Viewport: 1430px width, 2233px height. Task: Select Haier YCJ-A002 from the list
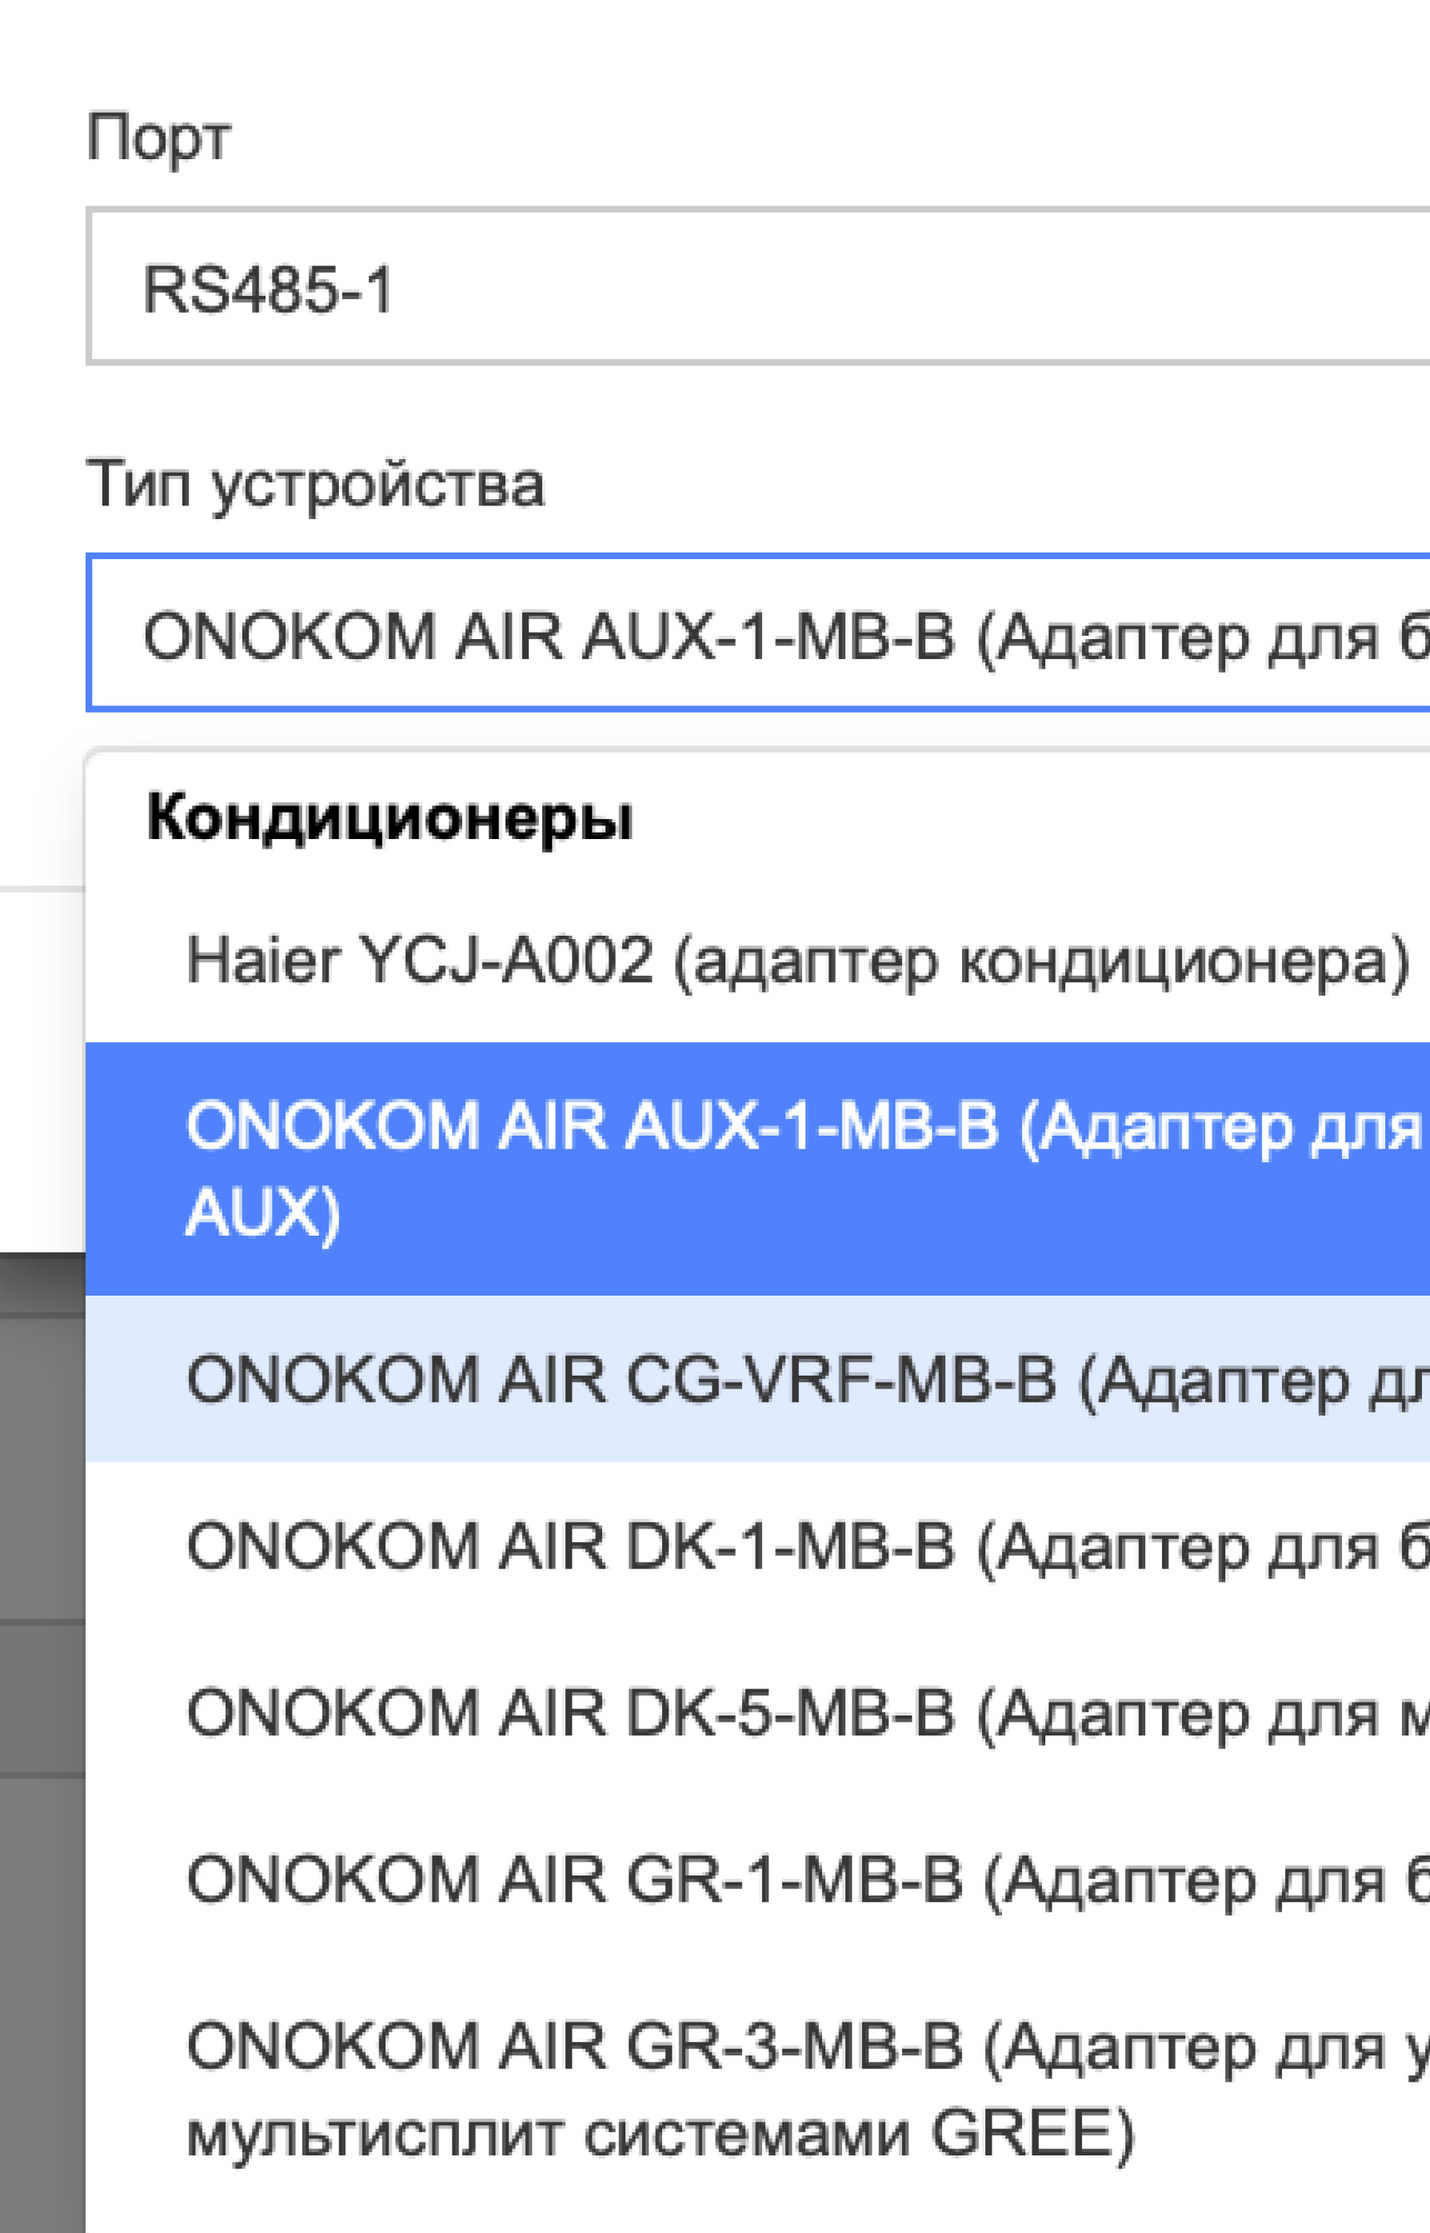[x=797, y=961]
